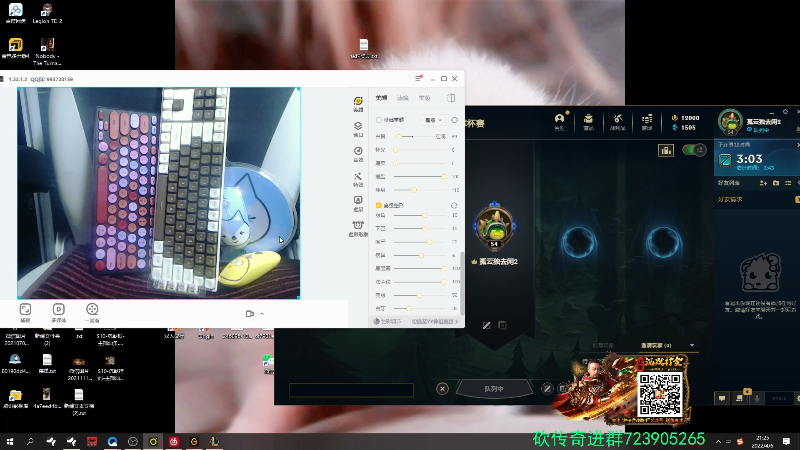Click the friend requests row in League sidebar
800x450 pixels.
pos(757,199)
